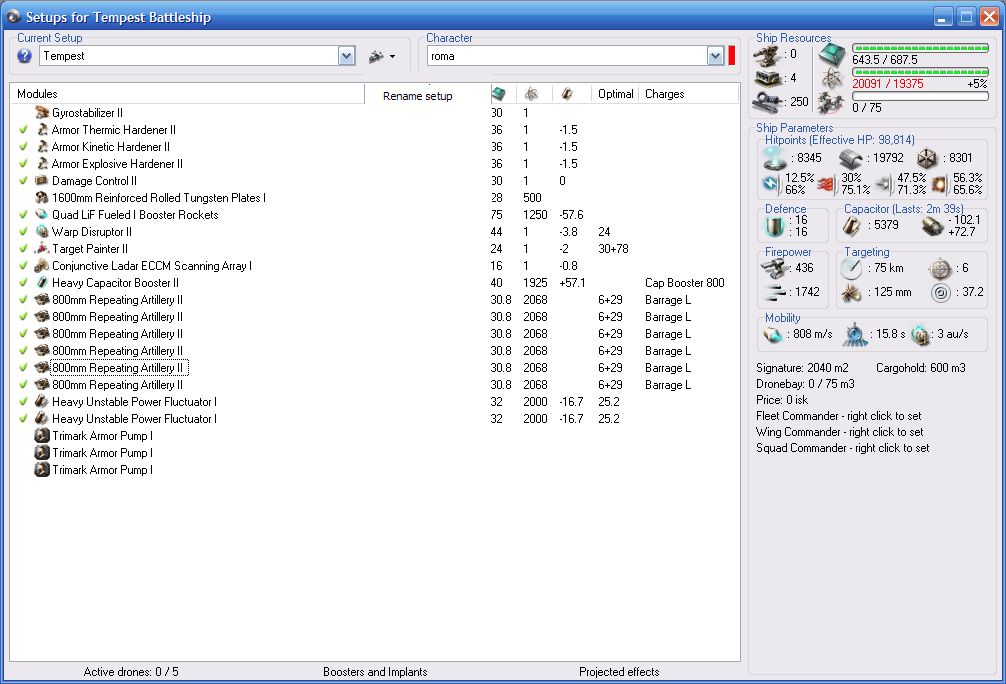Open the ship browser icon beside setup dropdown
The height and width of the screenshot is (684, 1006).
[x=376, y=56]
